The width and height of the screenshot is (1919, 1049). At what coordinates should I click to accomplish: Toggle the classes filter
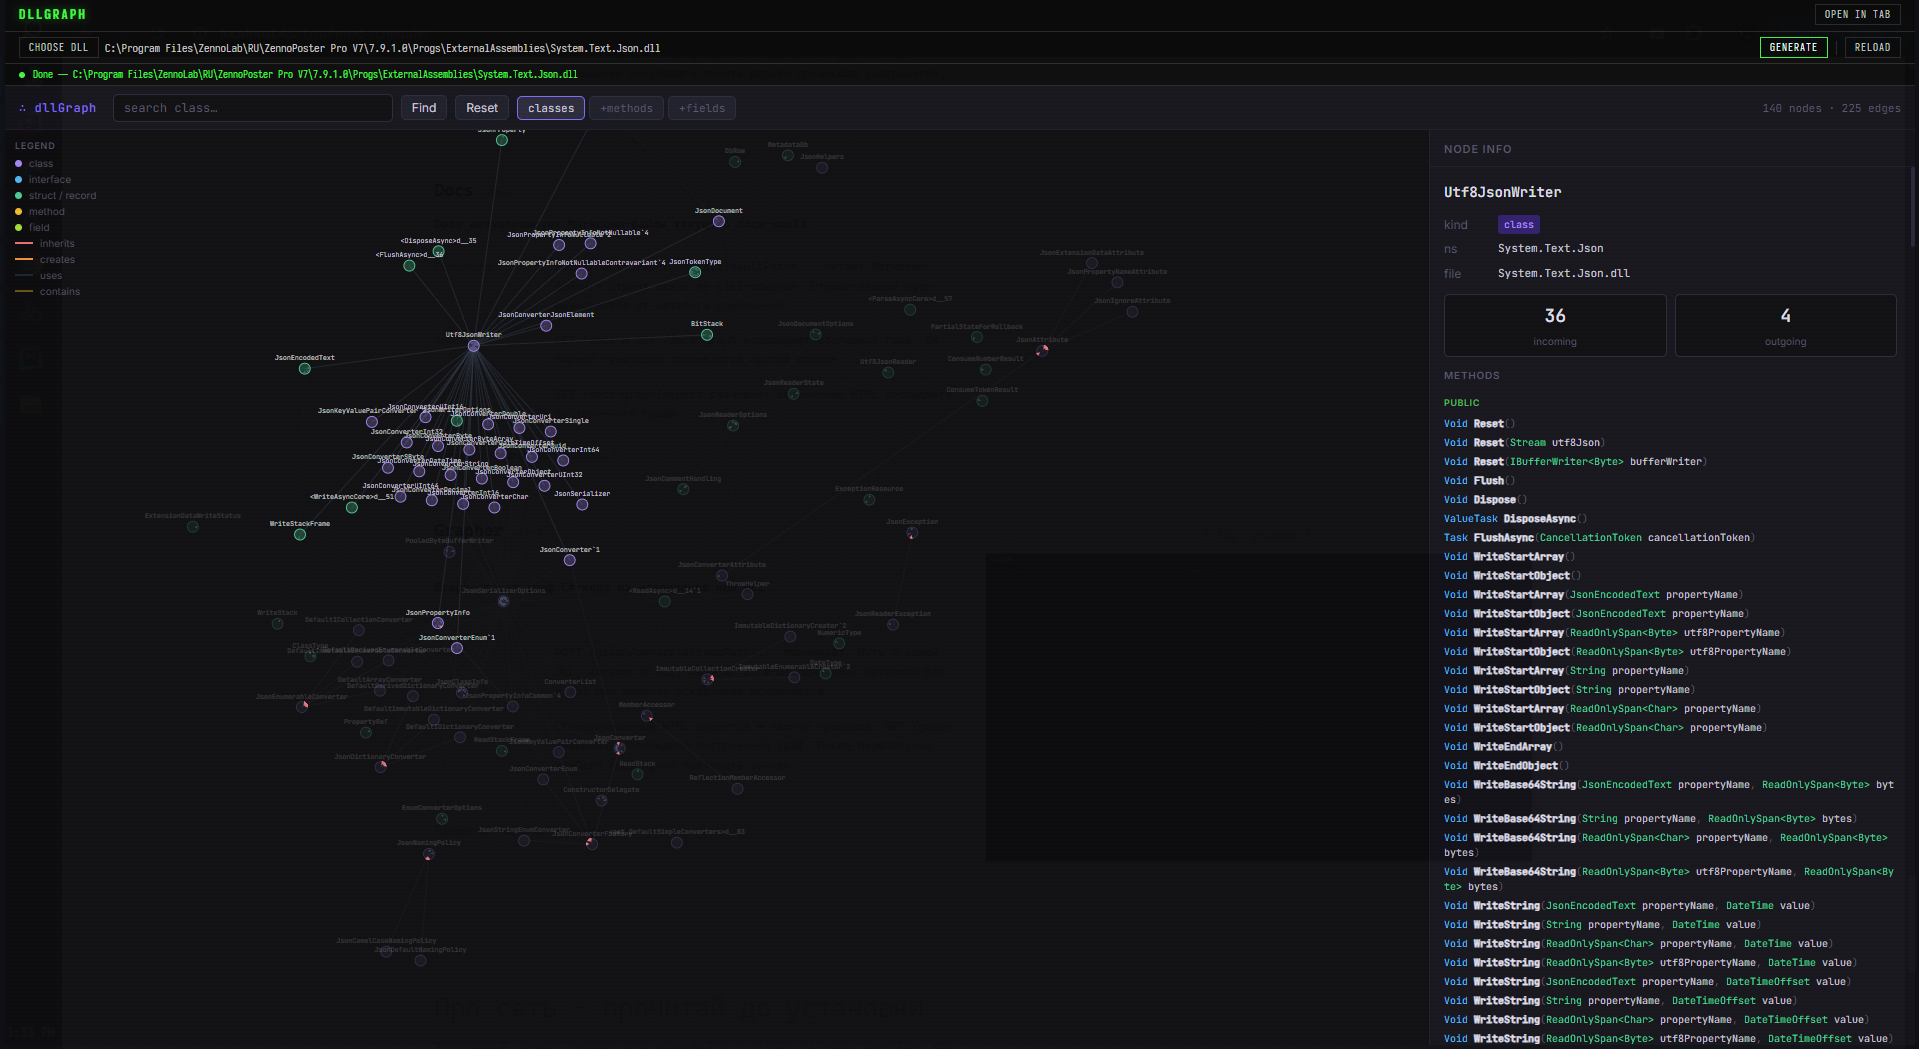(x=551, y=108)
